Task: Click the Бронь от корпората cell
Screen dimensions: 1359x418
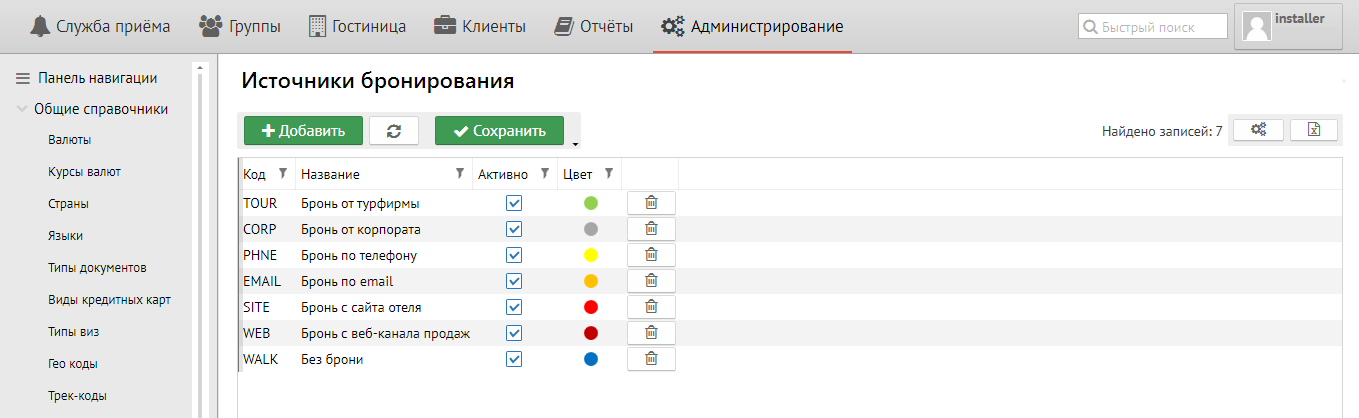Action: point(384,229)
